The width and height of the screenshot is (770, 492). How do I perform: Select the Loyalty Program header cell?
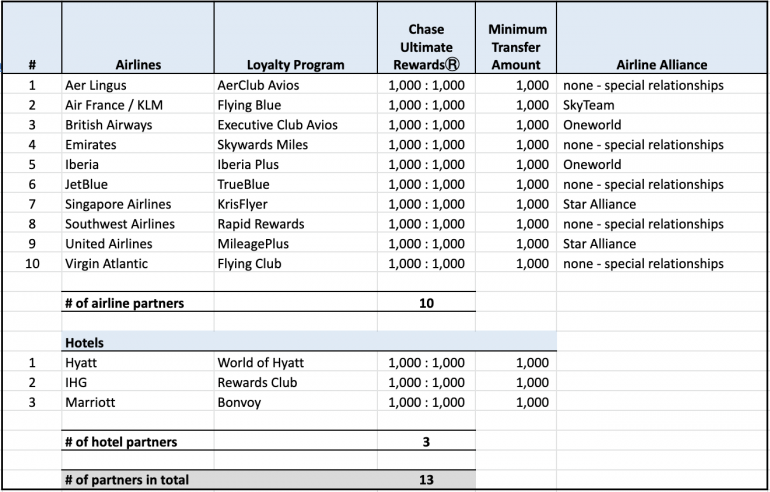point(295,64)
